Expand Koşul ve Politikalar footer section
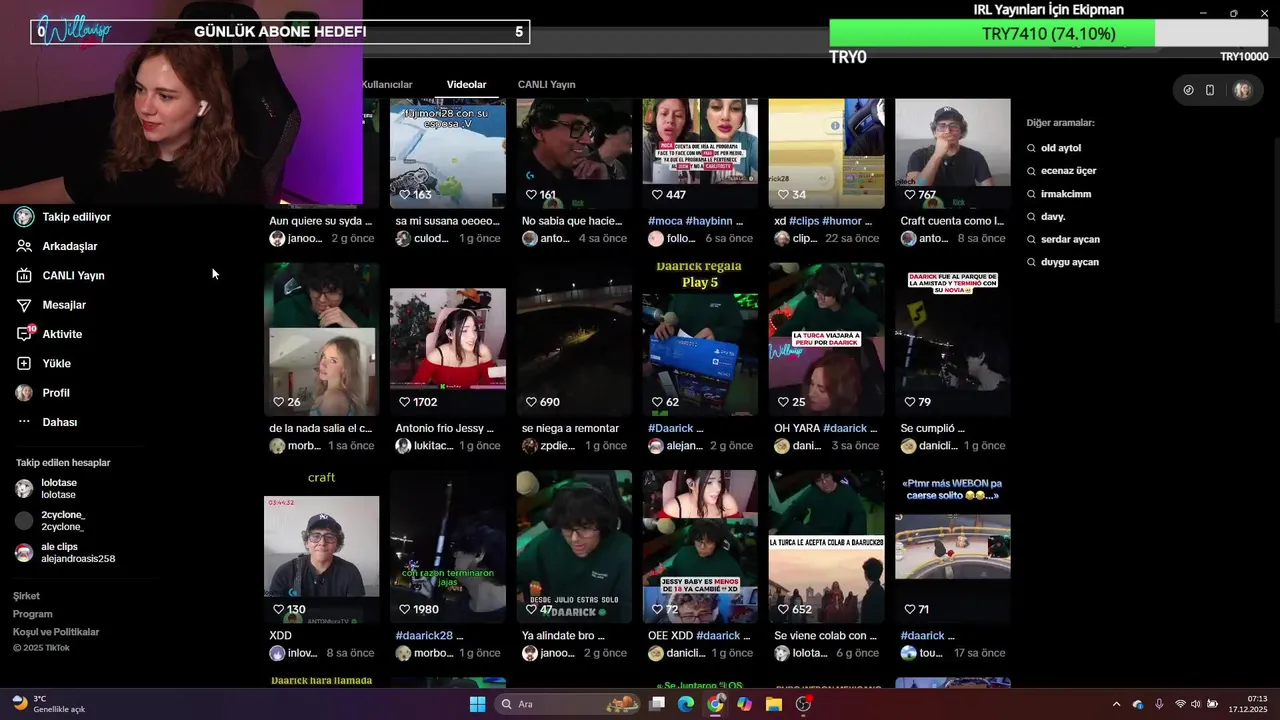The image size is (1280, 720). click(x=56, y=632)
